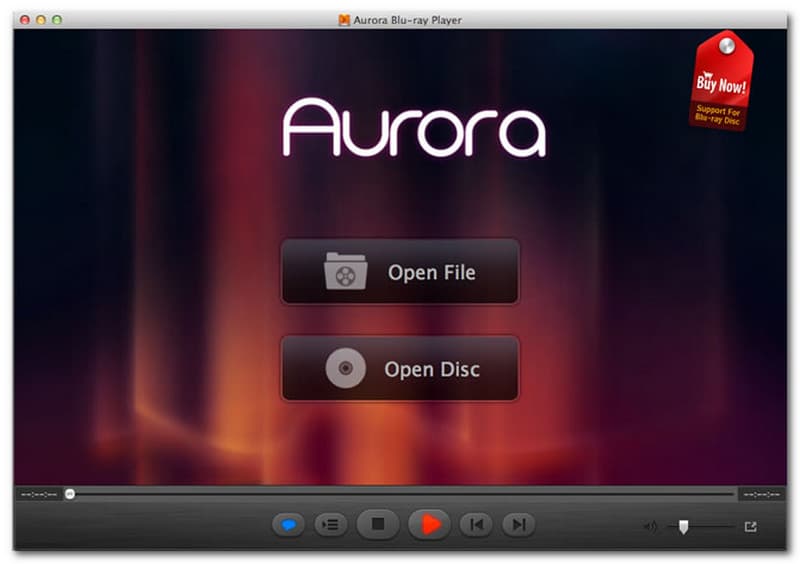Start playback with the orange play button
800x564 pixels.
click(x=430, y=524)
